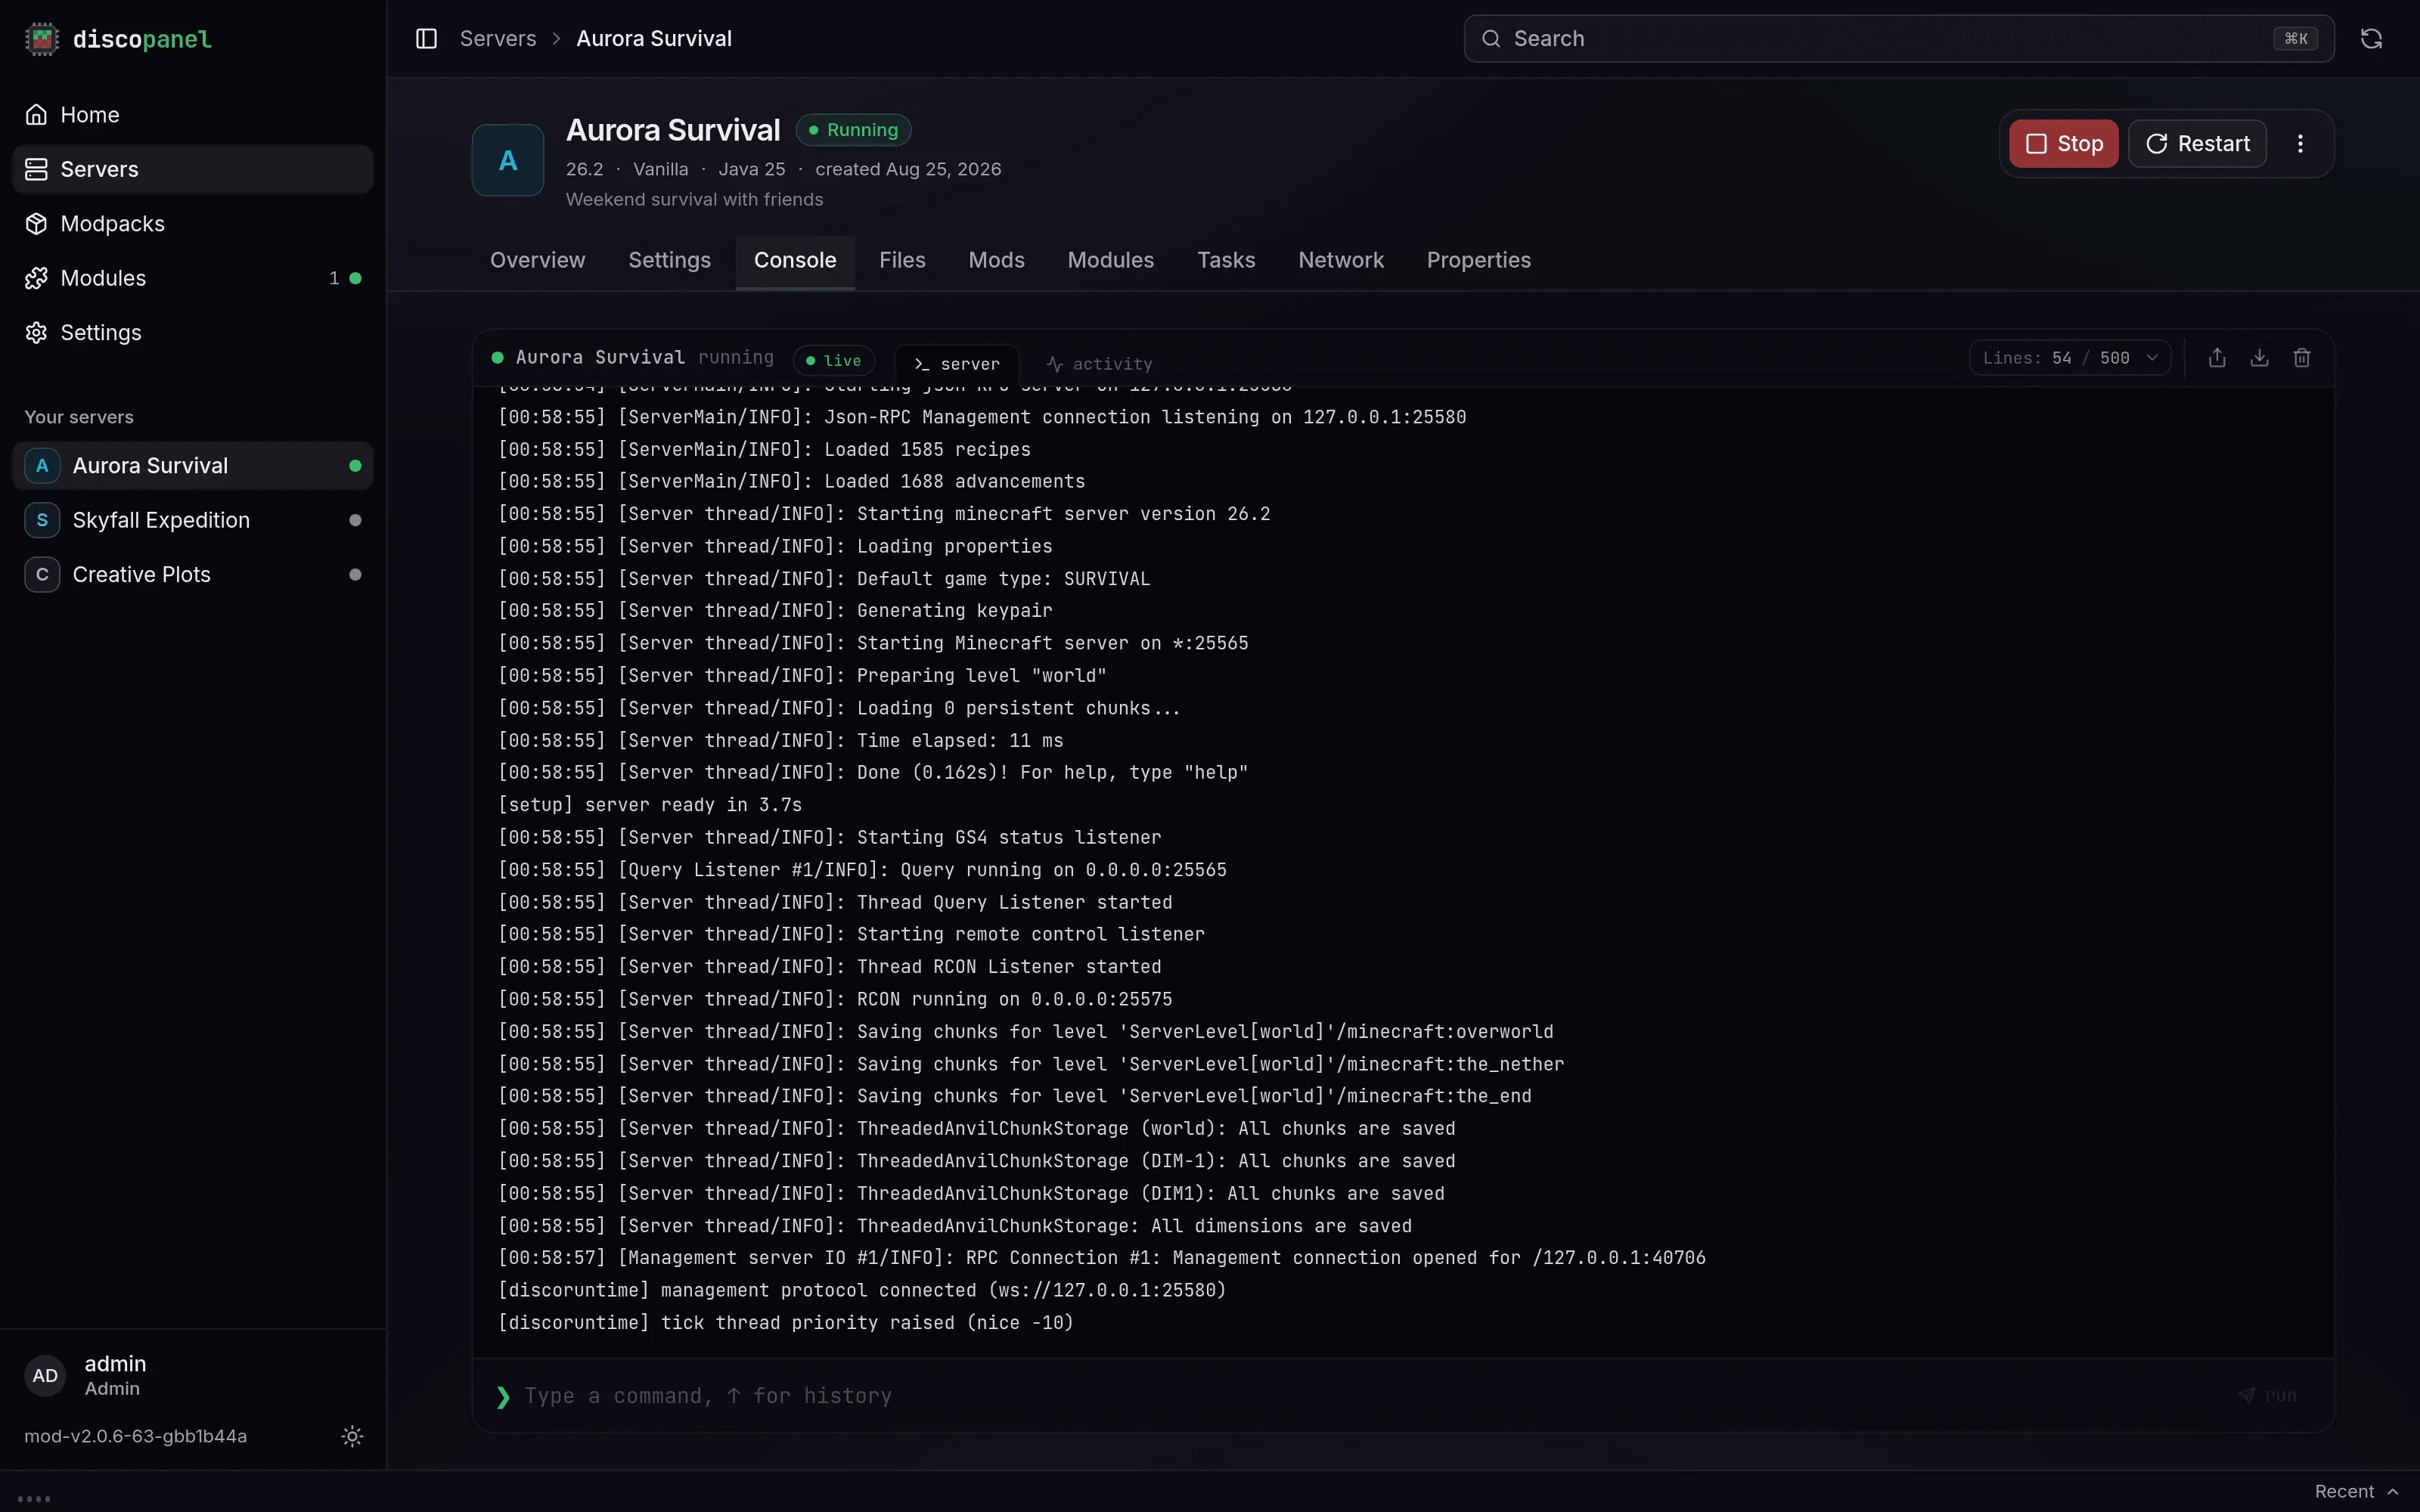Toggle the sidebar panel icon
This screenshot has height=1512, width=2420.
click(x=426, y=39)
